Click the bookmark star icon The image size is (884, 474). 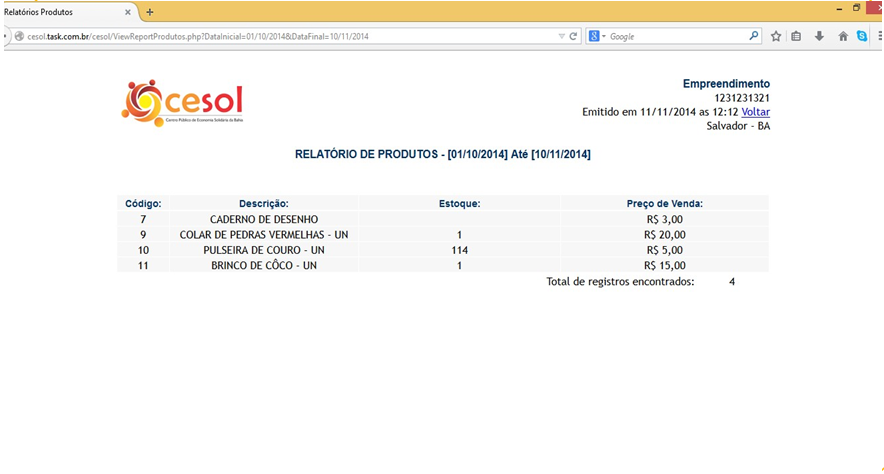click(x=776, y=36)
